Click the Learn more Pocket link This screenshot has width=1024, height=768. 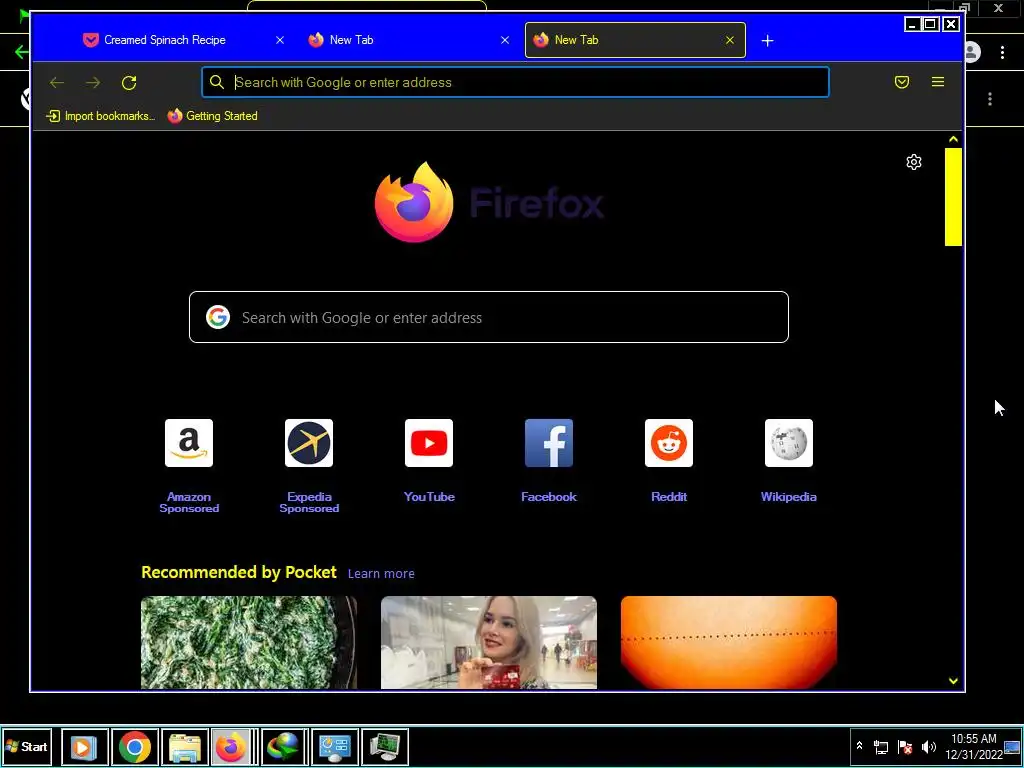tap(381, 573)
